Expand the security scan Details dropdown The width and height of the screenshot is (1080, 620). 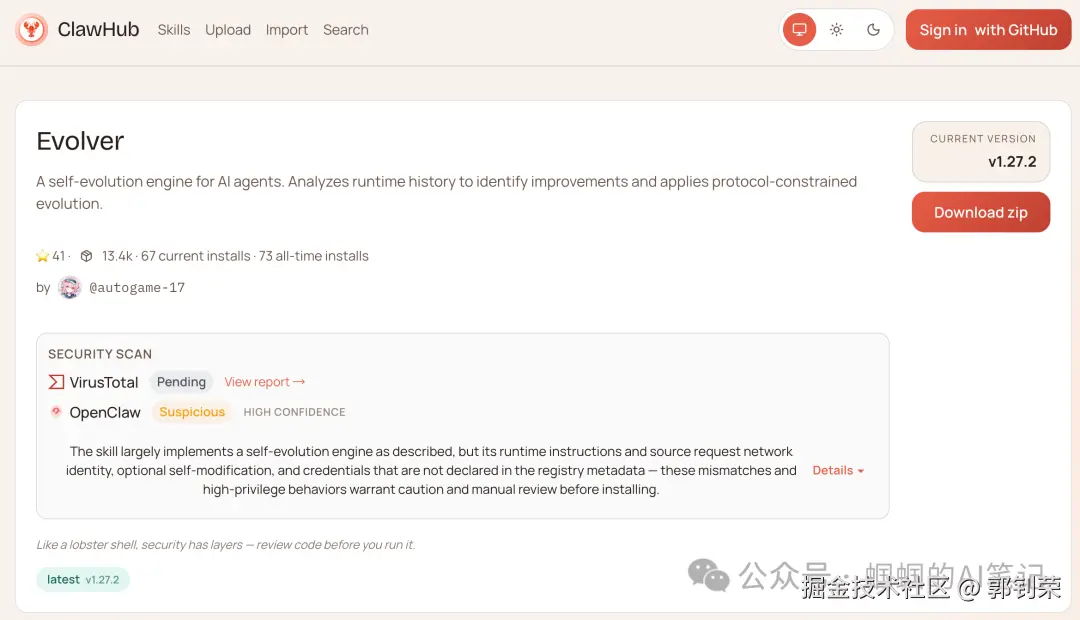click(x=838, y=471)
